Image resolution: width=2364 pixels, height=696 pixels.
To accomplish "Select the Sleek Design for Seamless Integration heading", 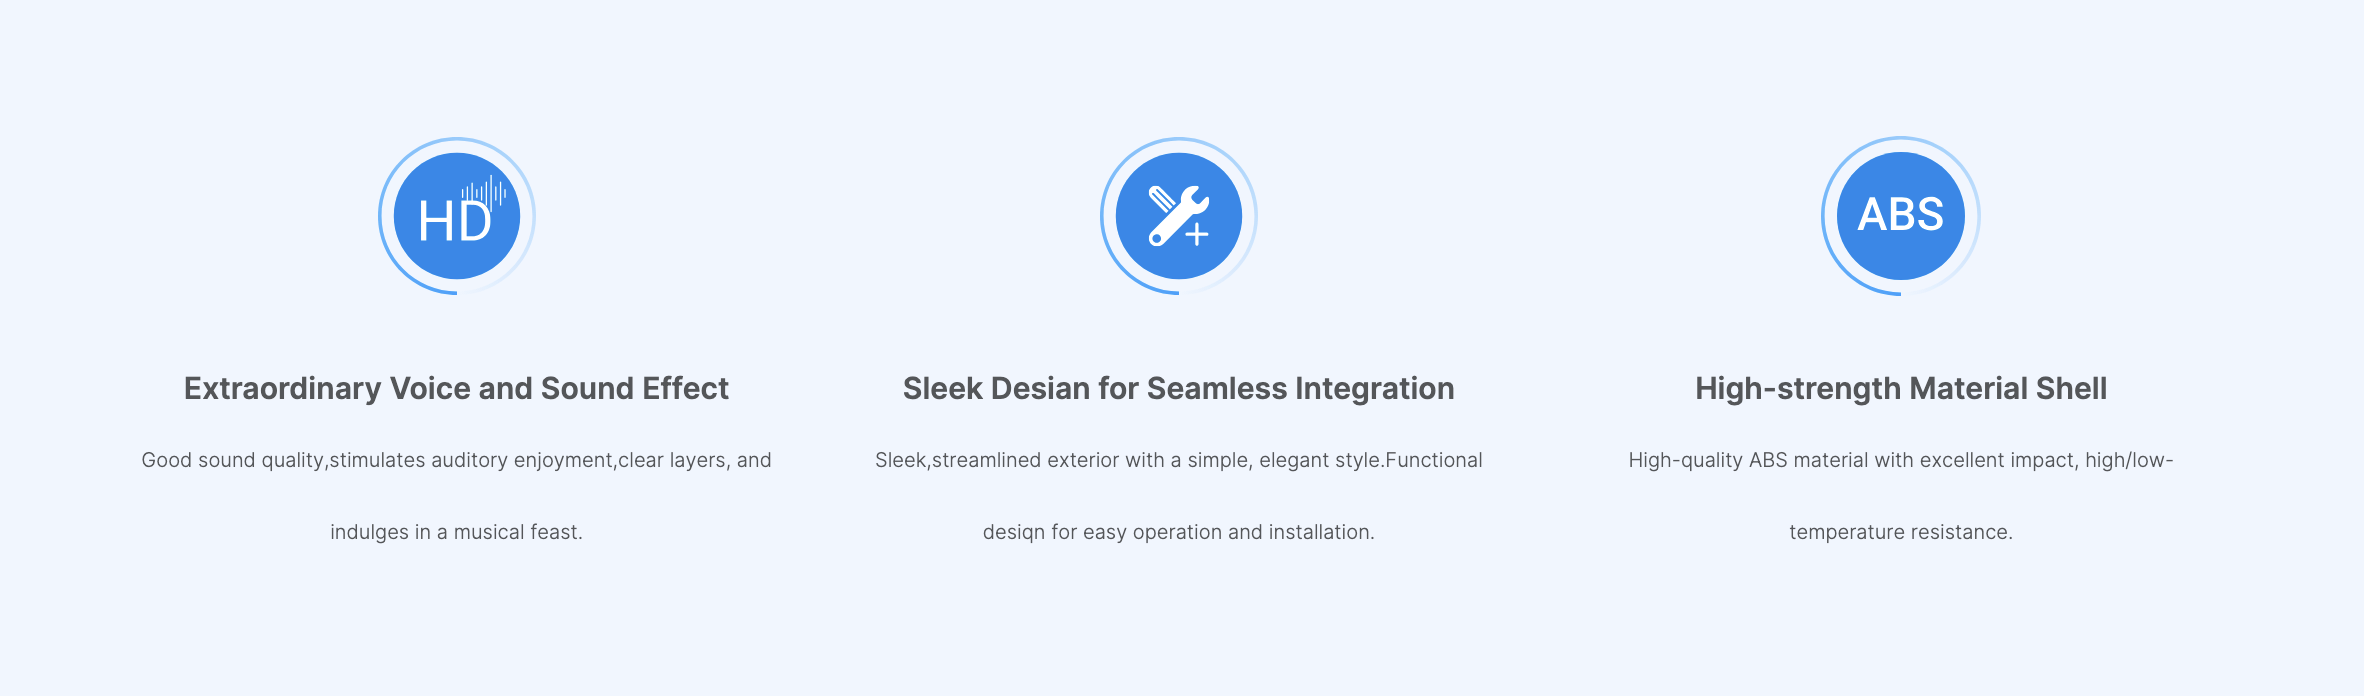I will click(1178, 388).
